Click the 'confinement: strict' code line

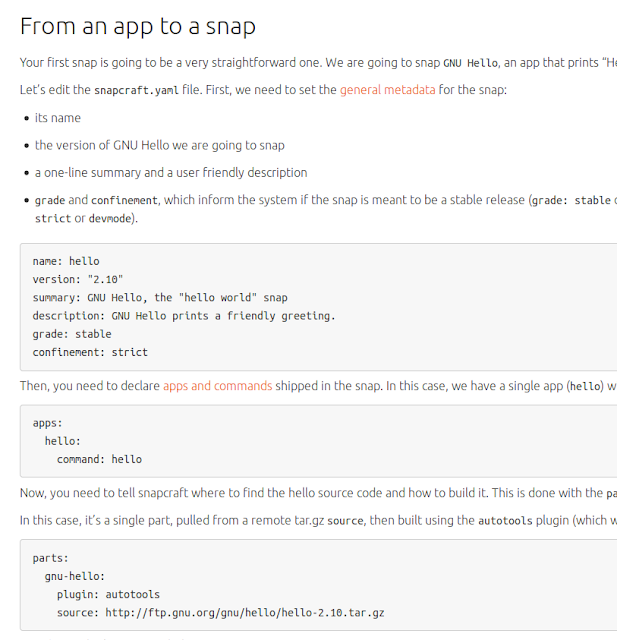[90, 352]
